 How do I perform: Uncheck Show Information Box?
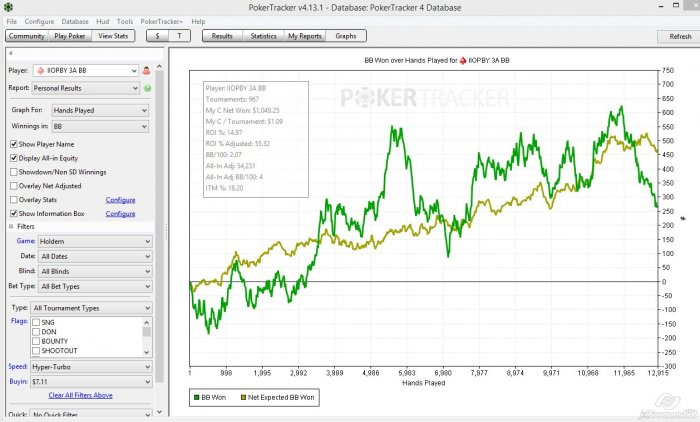[x=14, y=213]
